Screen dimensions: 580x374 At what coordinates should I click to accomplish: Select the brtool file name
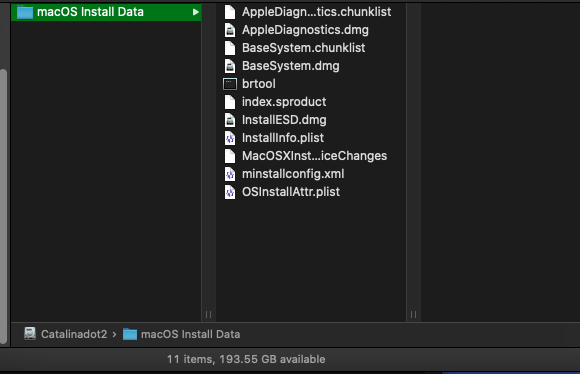point(259,84)
